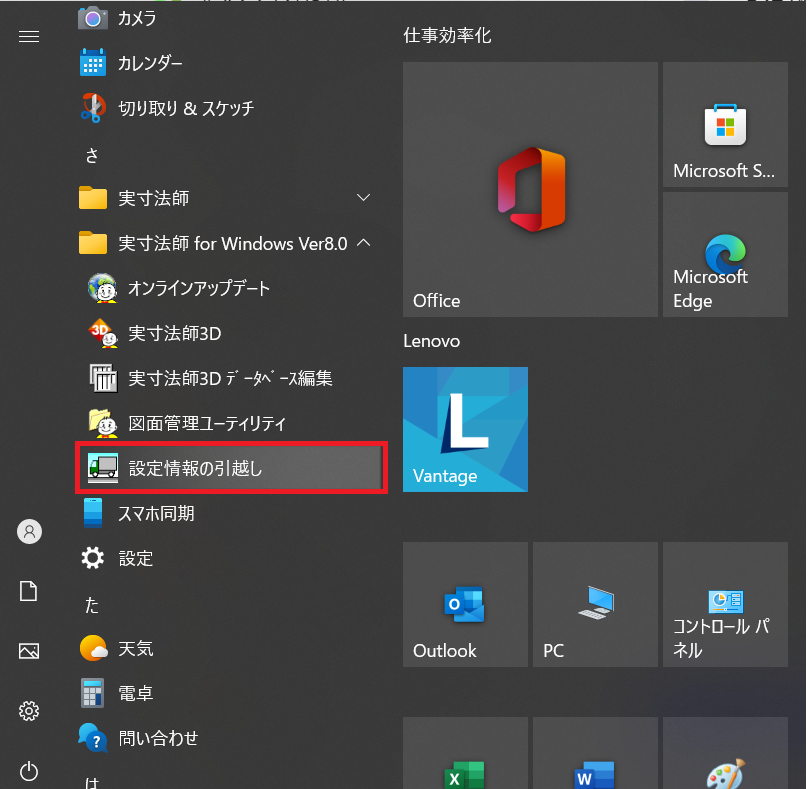808x789 pixels.
Task: Open the Microsoft Store tile
Action: 725,125
